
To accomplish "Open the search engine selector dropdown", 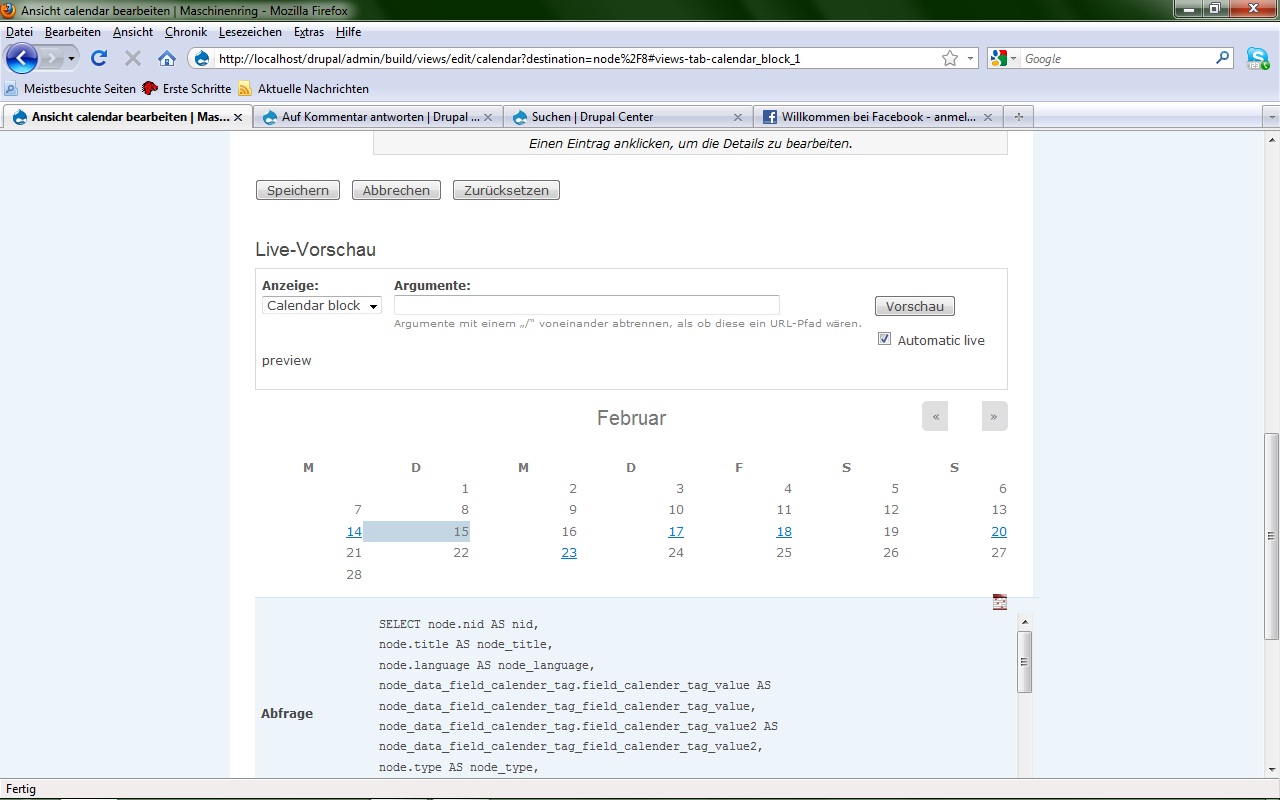I will pyautogui.click(x=1004, y=58).
